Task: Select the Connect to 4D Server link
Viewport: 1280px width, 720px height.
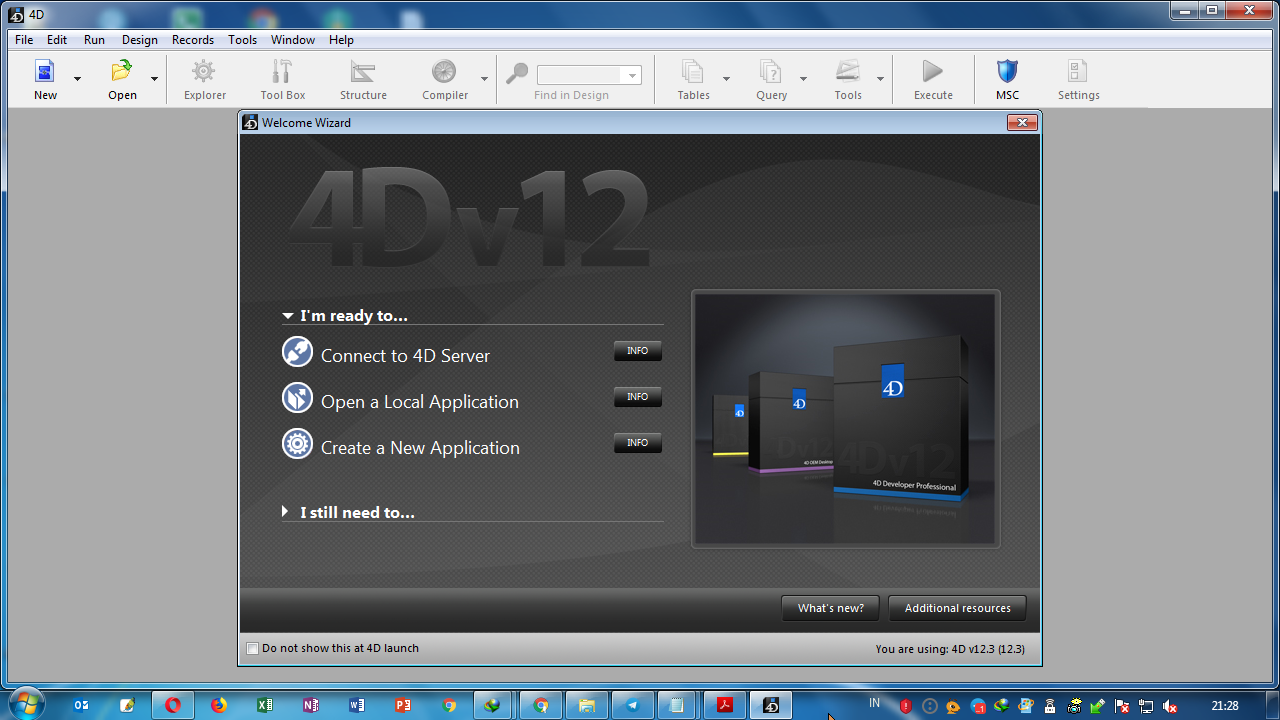Action: (405, 356)
